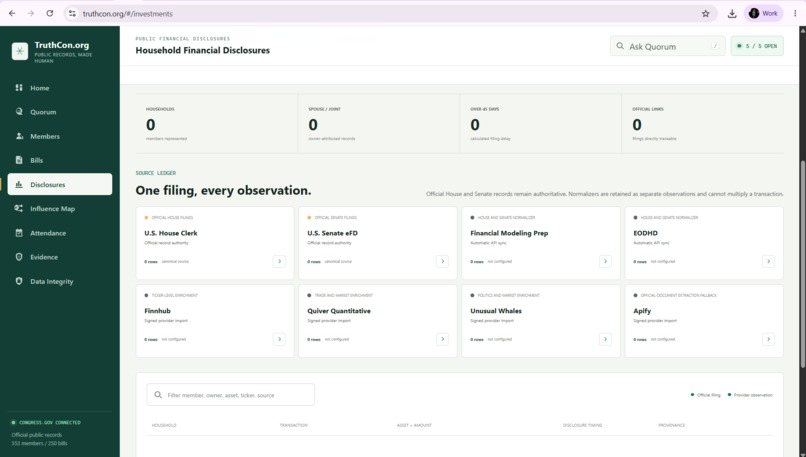Open the Financial Modeling Prep arrow
The height and width of the screenshot is (457, 806).
click(605, 261)
